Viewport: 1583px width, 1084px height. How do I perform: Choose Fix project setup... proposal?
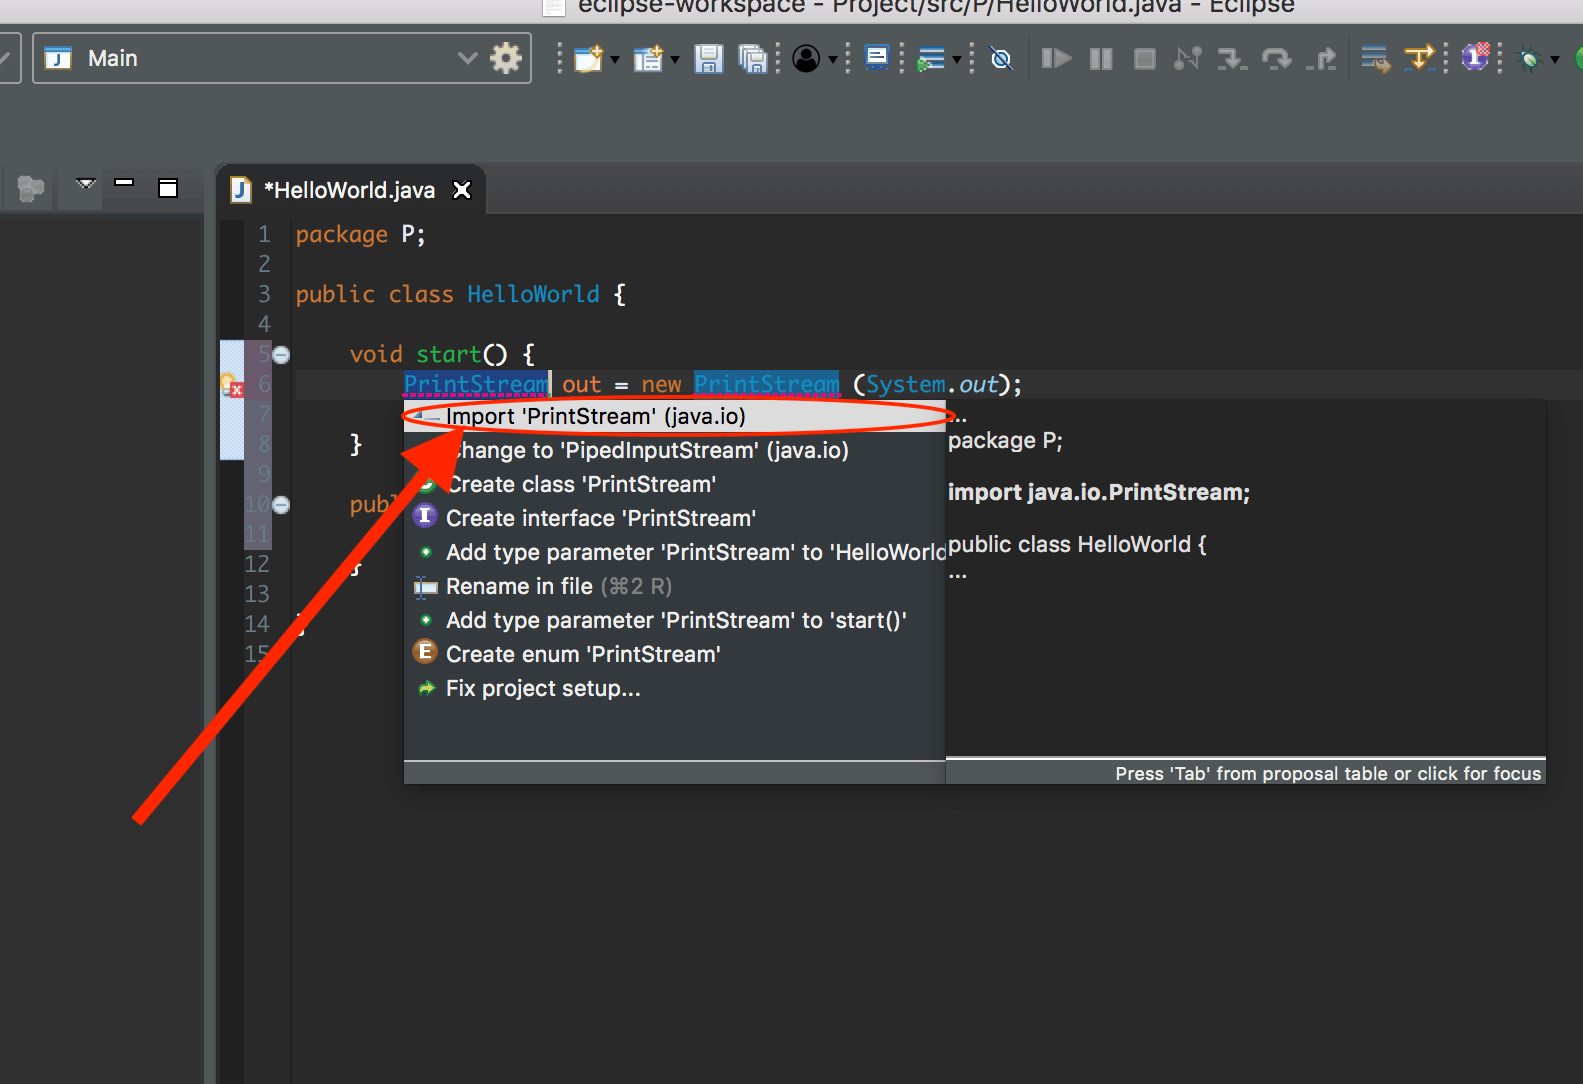point(674,688)
